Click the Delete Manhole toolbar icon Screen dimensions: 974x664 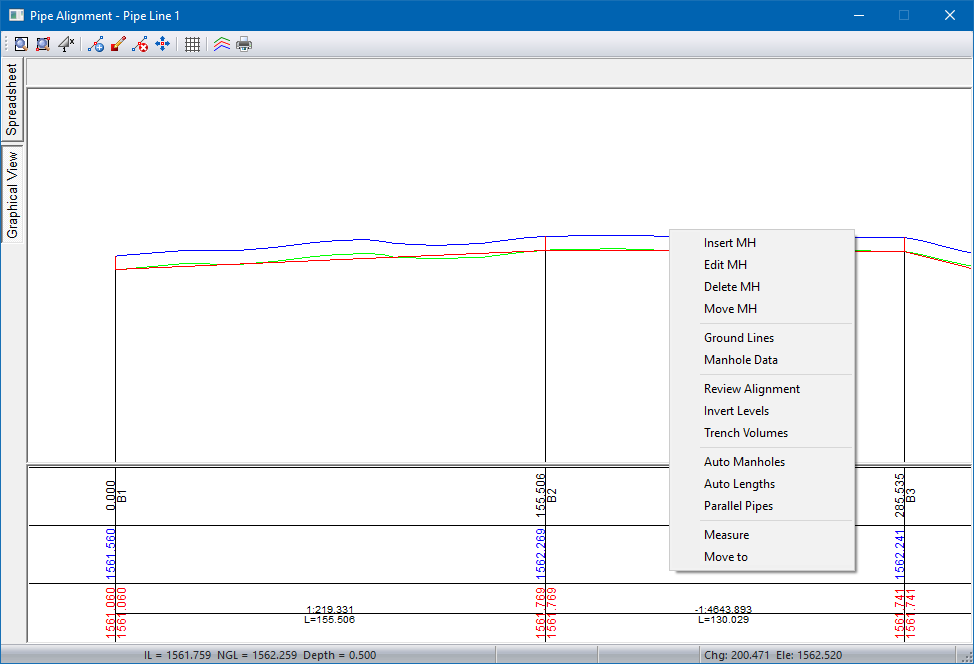point(140,44)
